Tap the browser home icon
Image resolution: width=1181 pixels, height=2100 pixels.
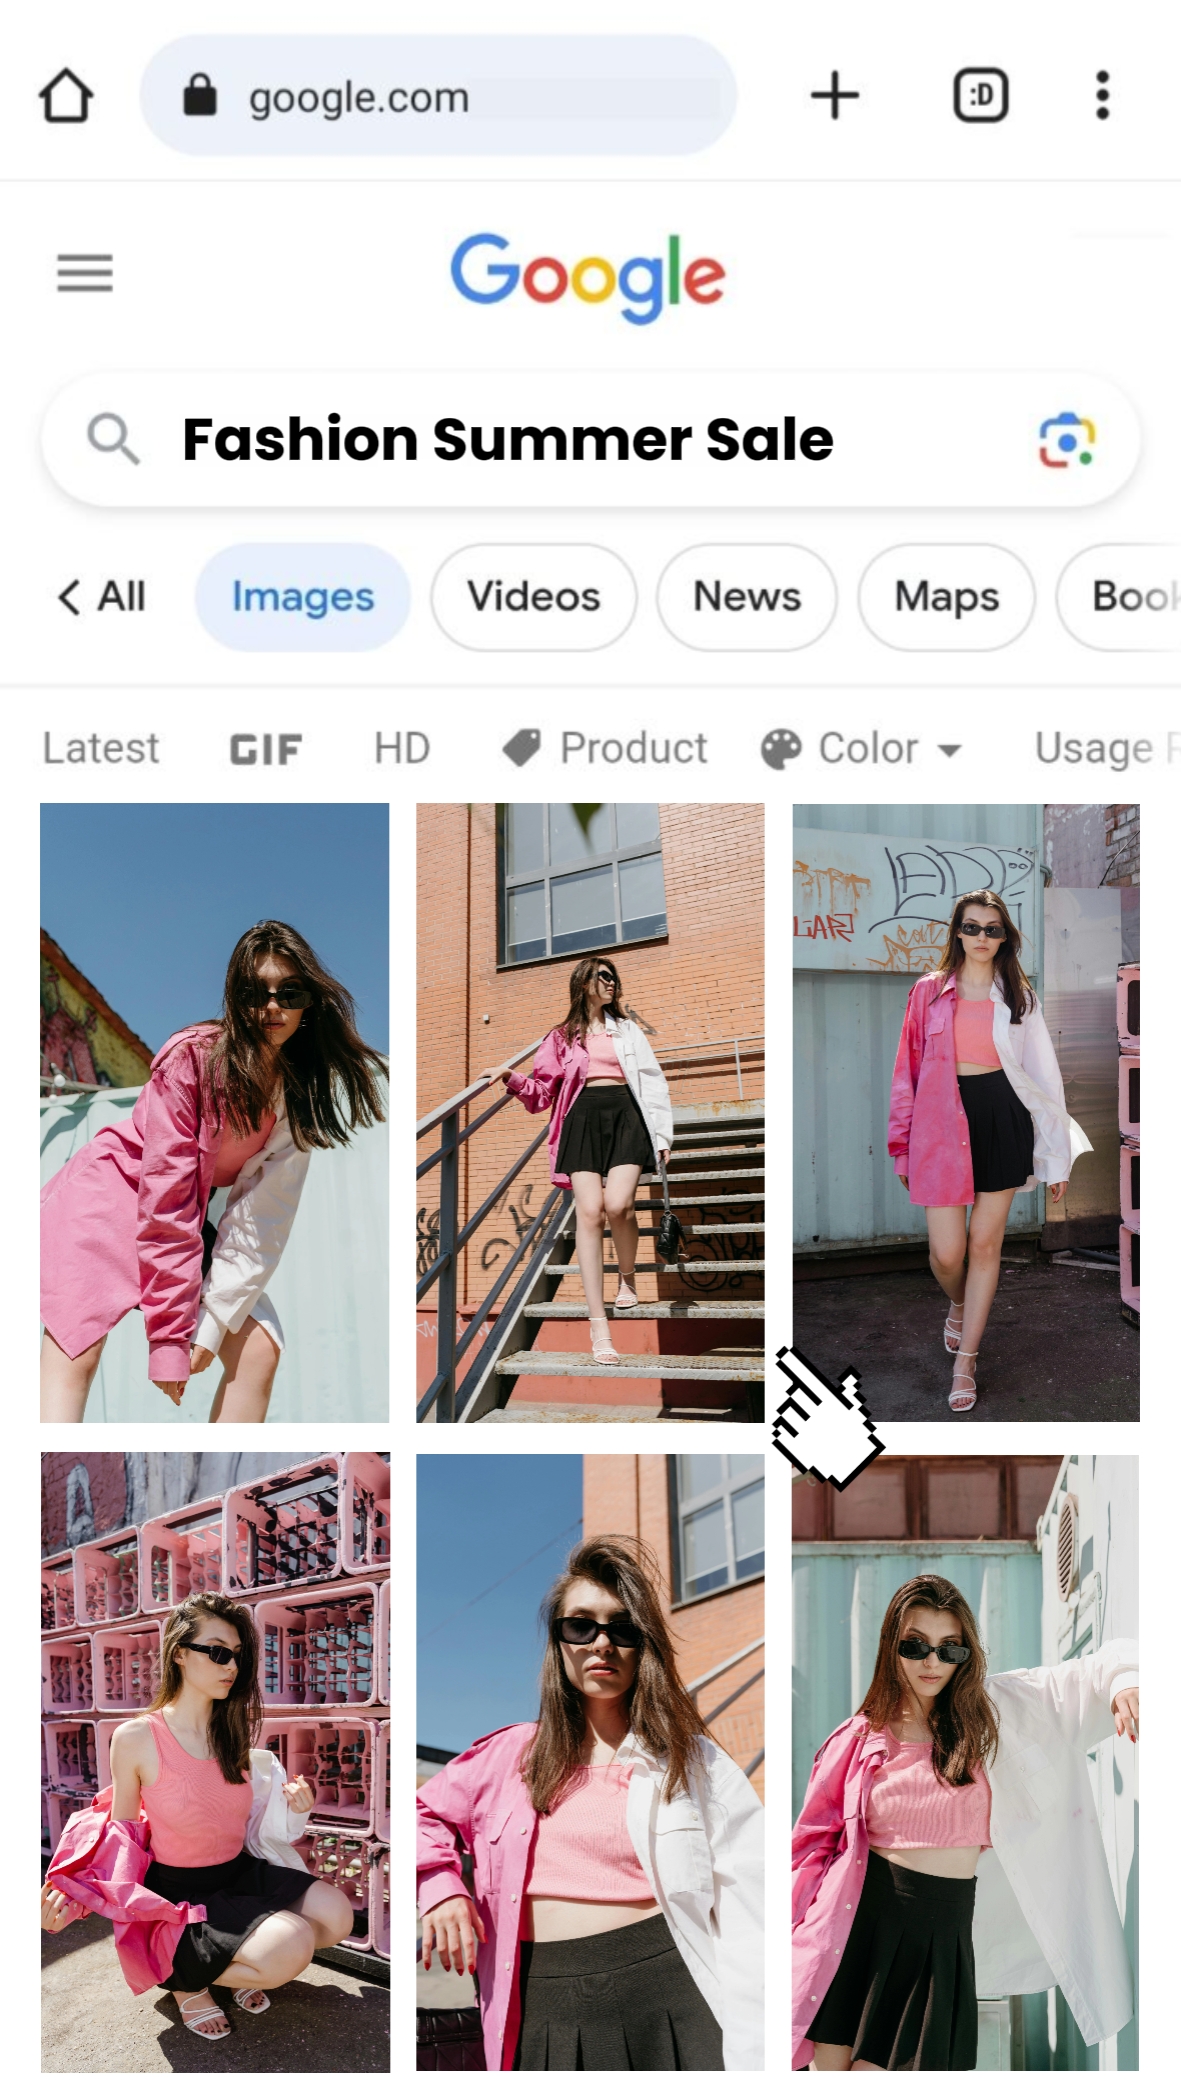pyautogui.click(x=66, y=96)
